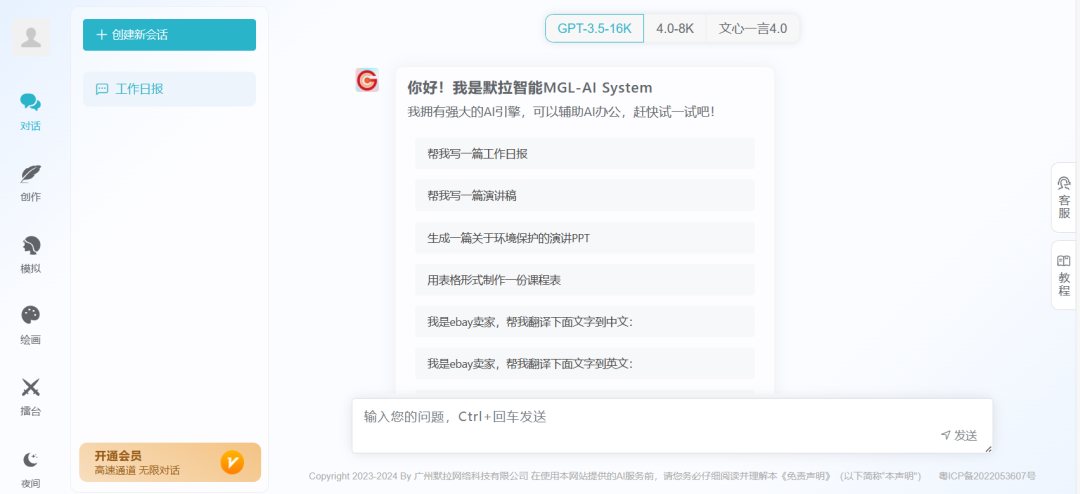Choose prompt 用表格形式制作一份课程表
The height and width of the screenshot is (494, 1080).
(585, 280)
